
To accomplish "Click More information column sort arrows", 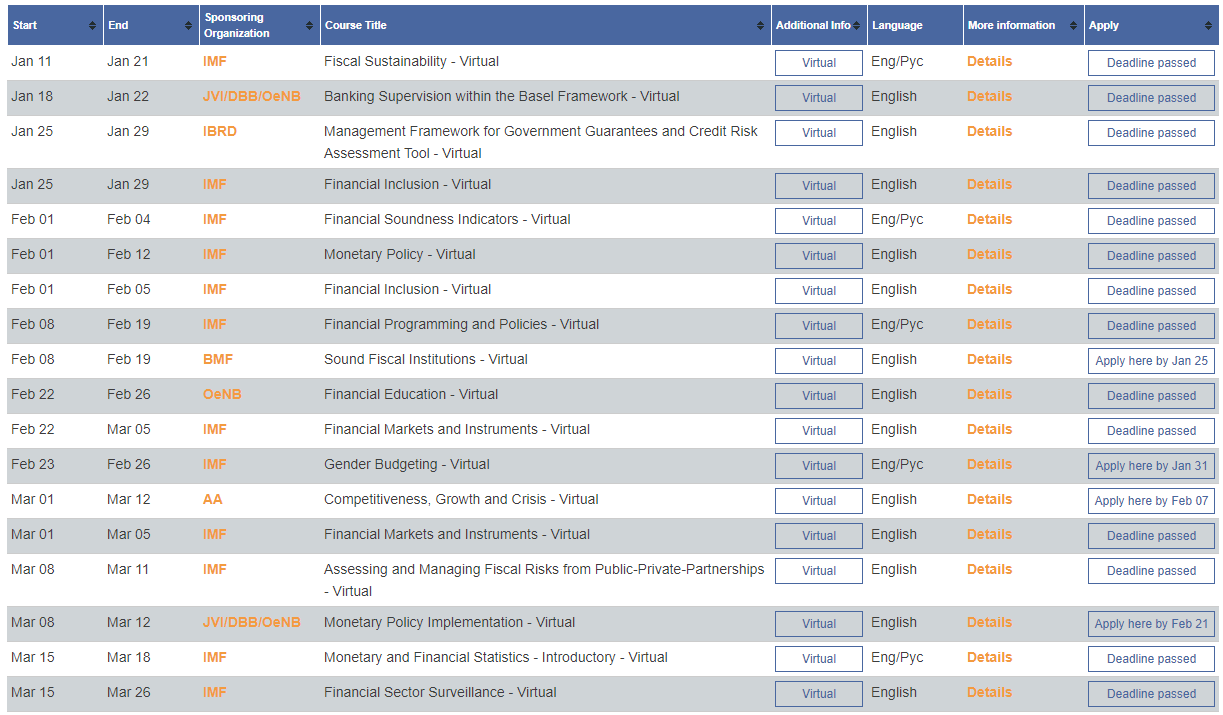I will pyautogui.click(x=1074, y=26).
